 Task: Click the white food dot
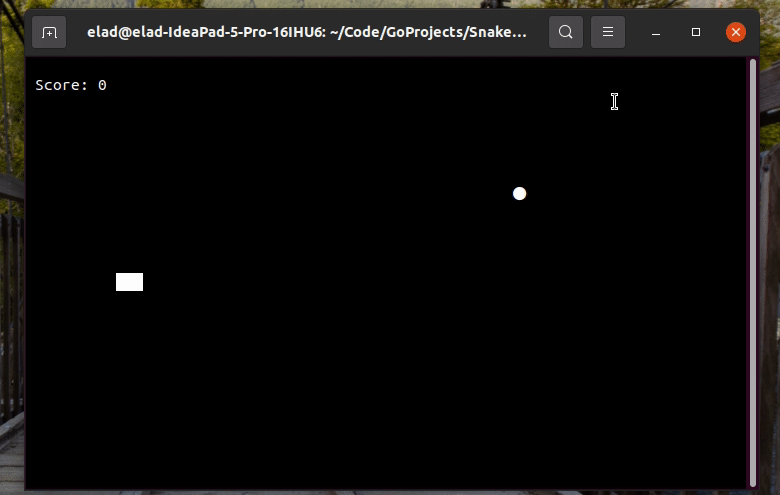pos(519,194)
